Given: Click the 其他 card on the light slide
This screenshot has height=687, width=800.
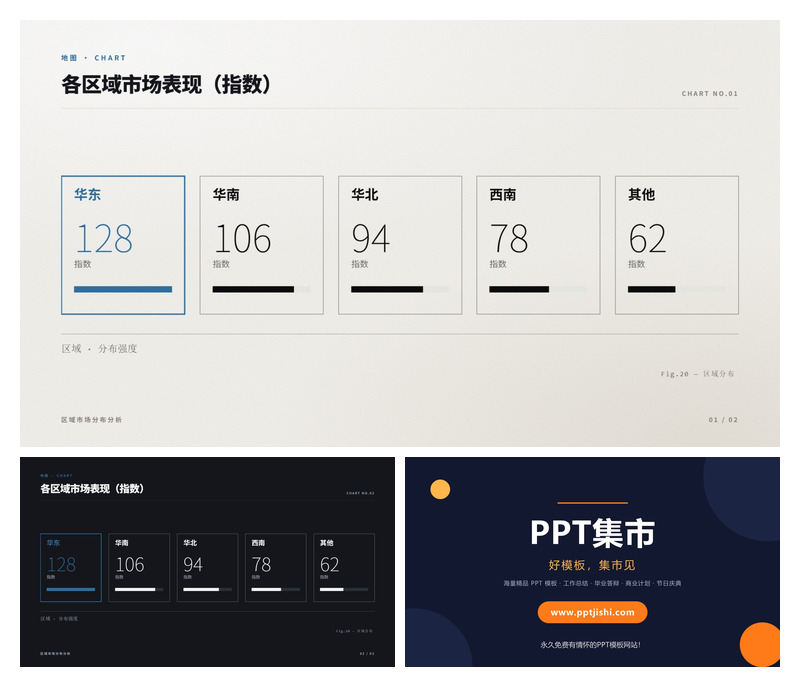Looking at the screenshot, I should (677, 245).
